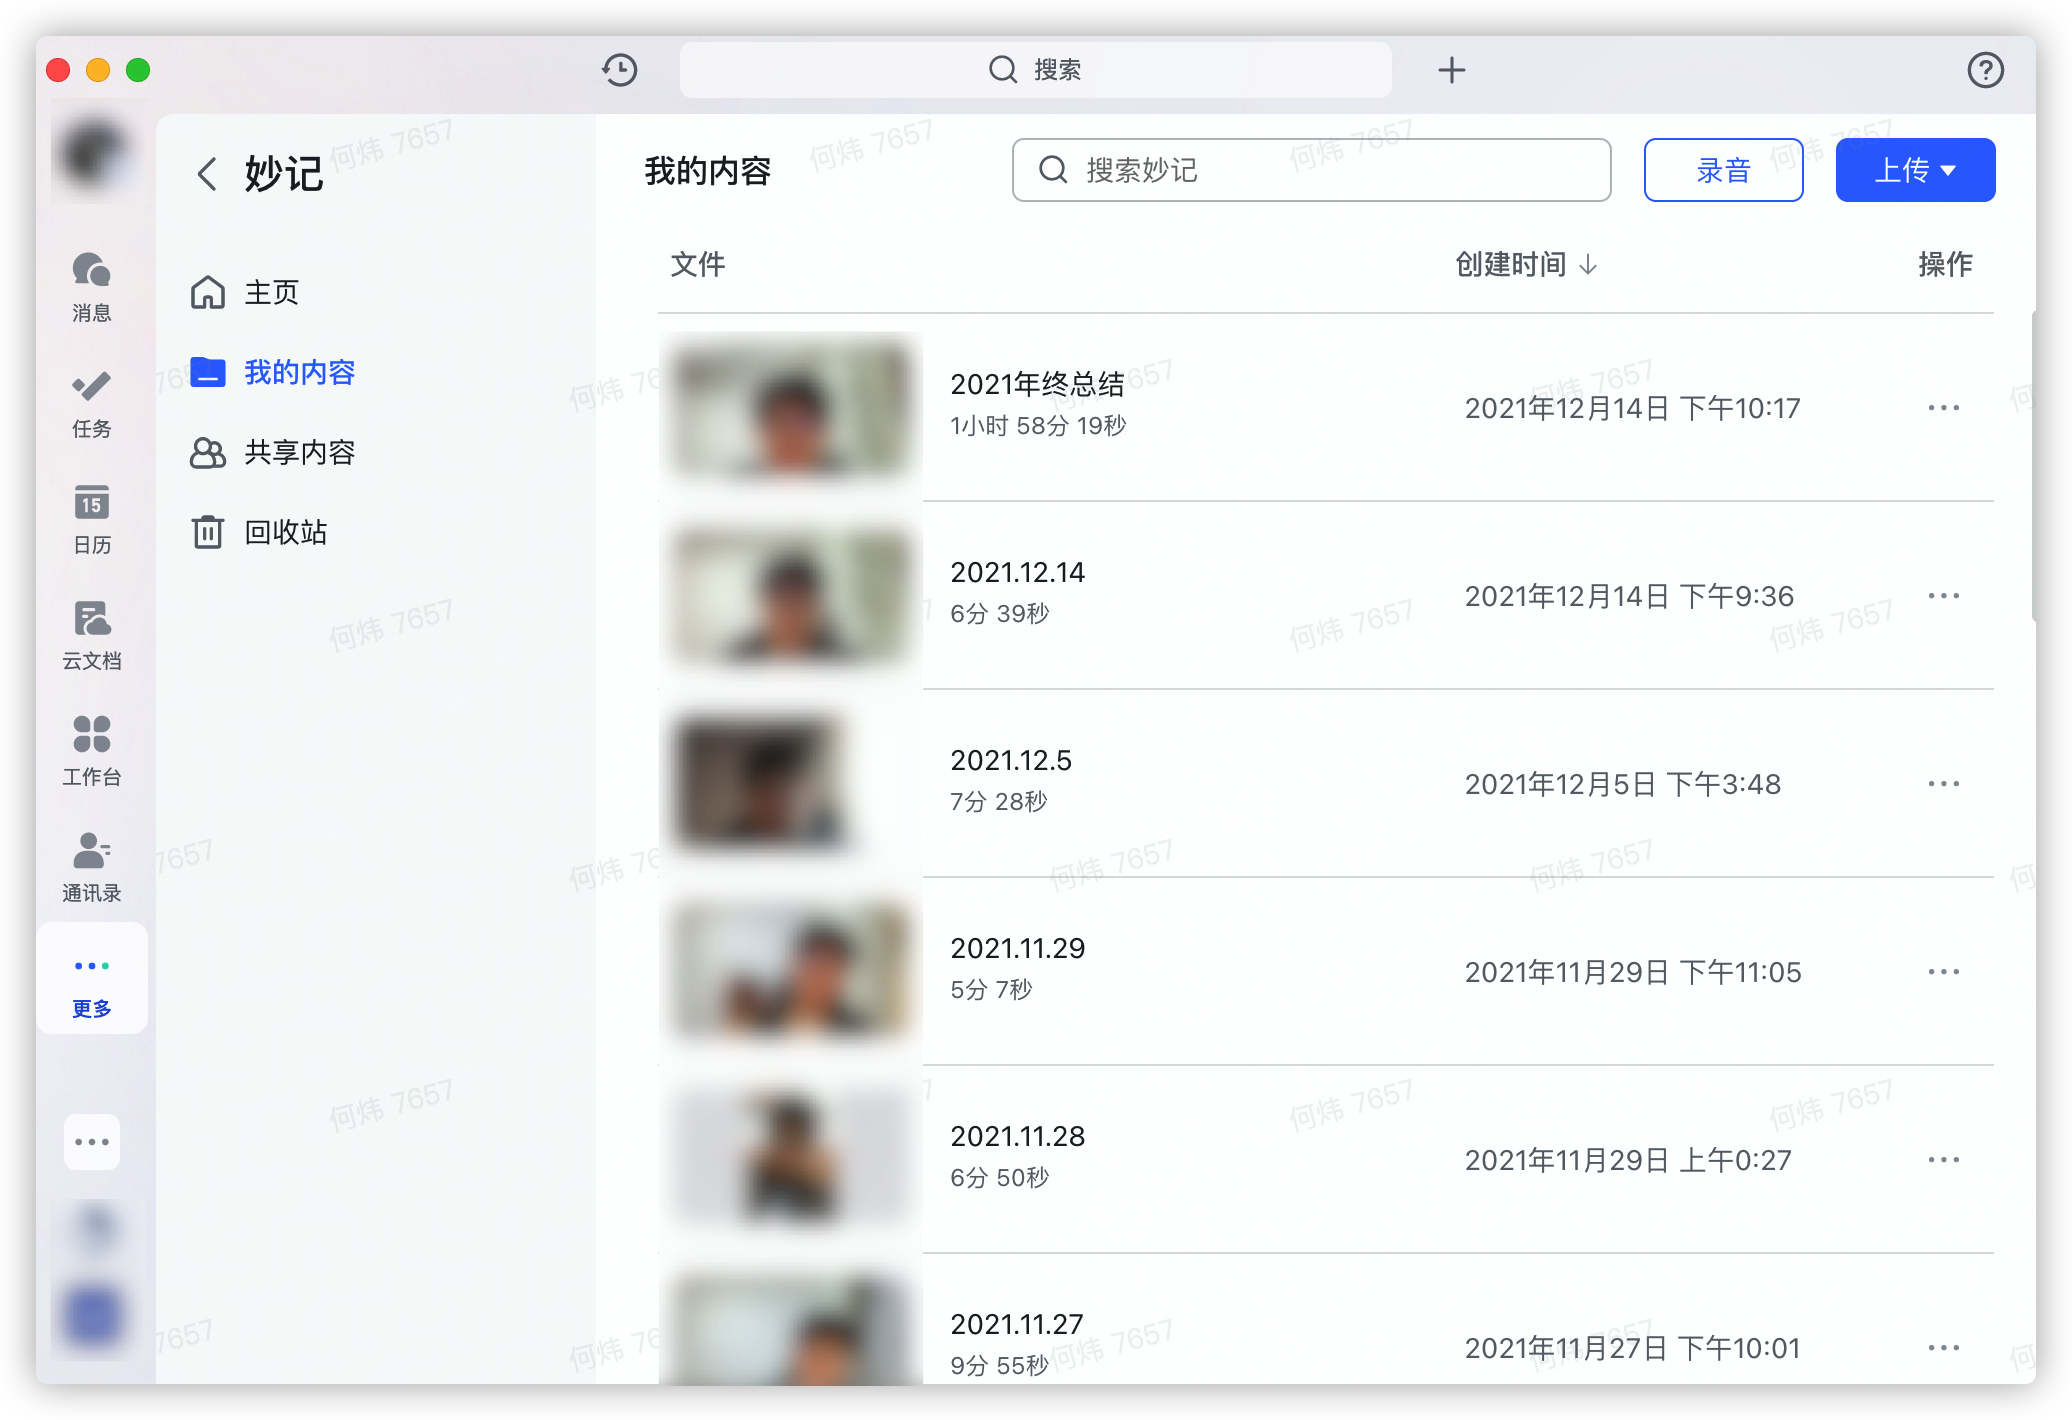Image resolution: width=2072 pixels, height=1420 pixels.
Task: Click date 2021年12月14日 下午9:36
Action: pyautogui.click(x=1629, y=596)
